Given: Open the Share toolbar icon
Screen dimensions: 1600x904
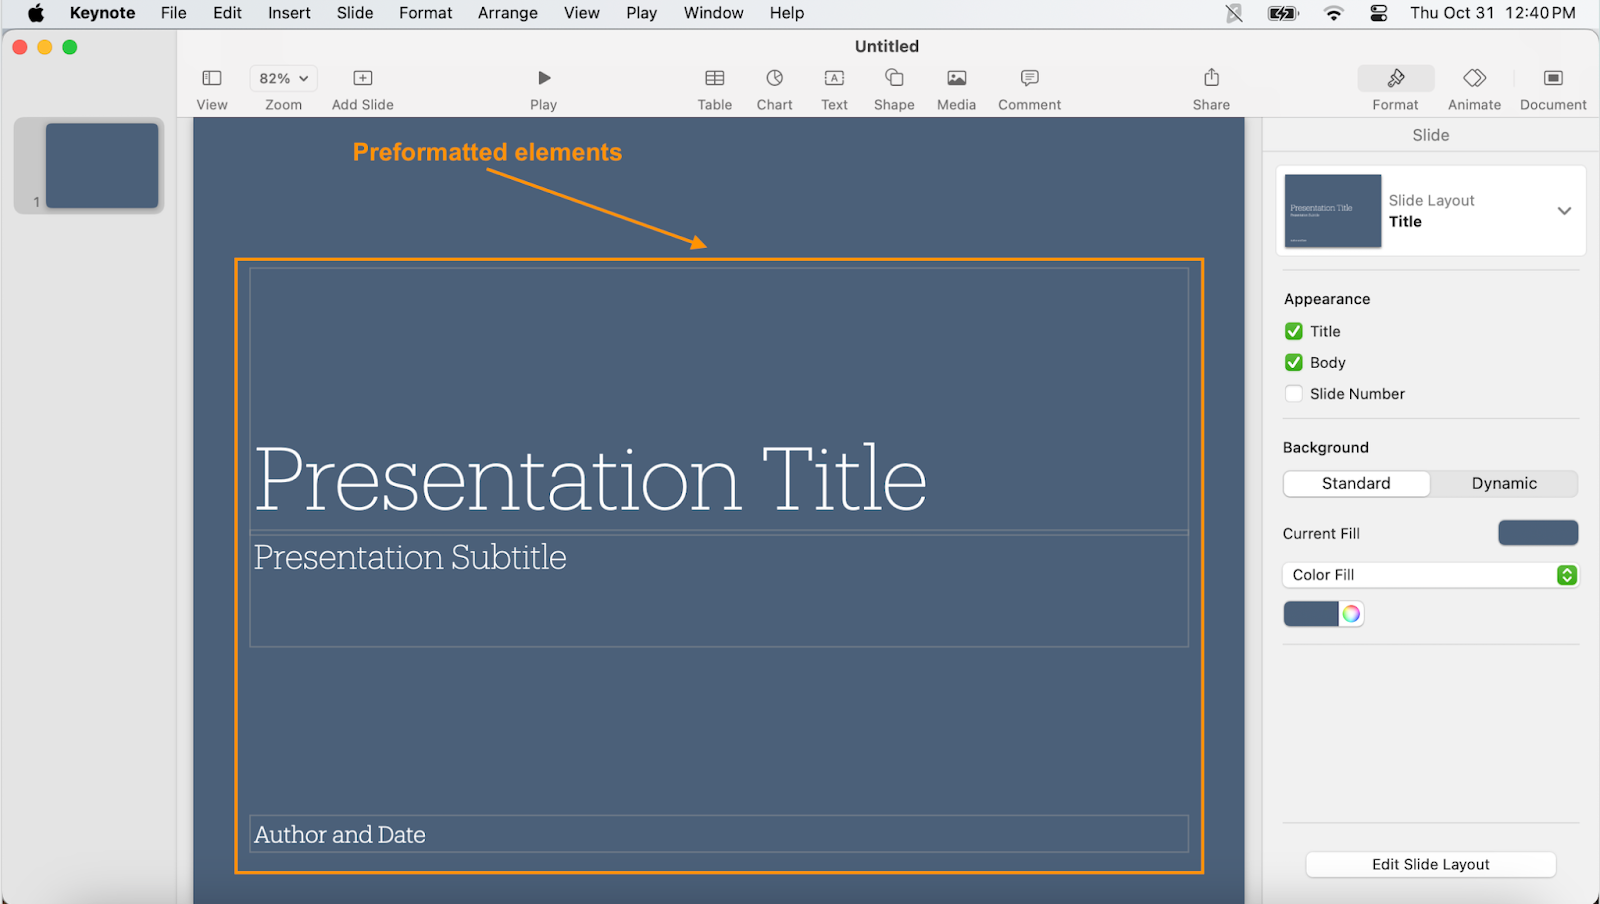Looking at the screenshot, I should tap(1211, 79).
